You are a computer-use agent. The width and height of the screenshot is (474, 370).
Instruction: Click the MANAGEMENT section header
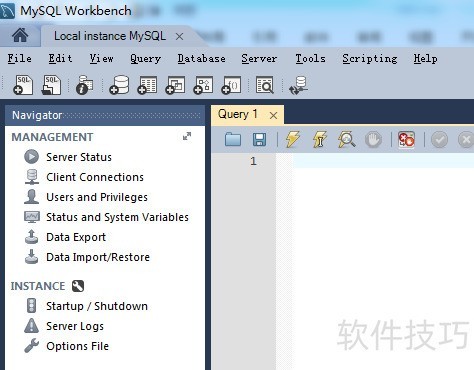[x=52, y=137]
